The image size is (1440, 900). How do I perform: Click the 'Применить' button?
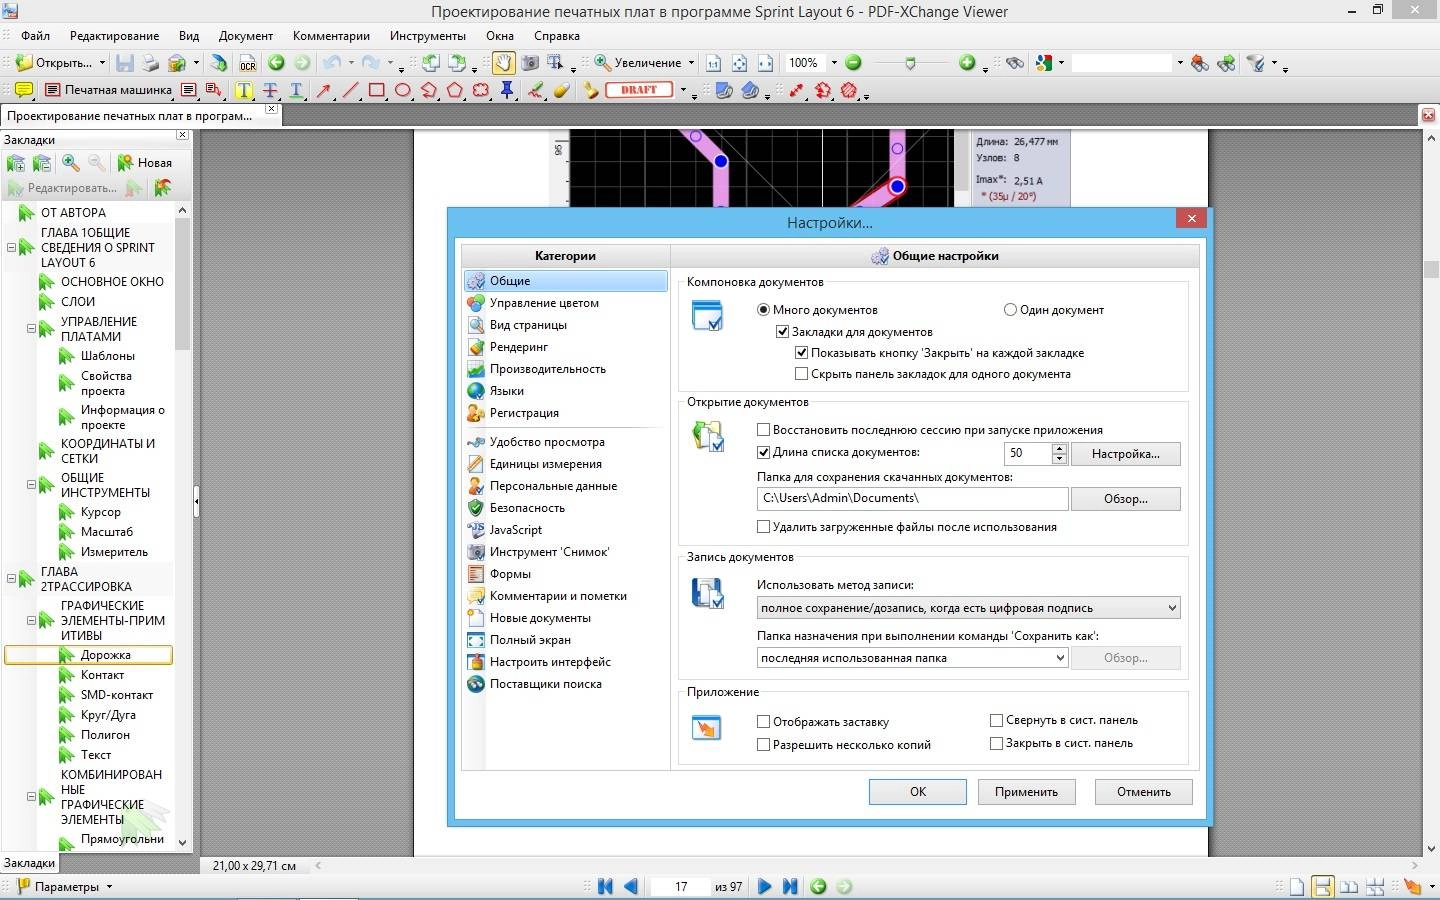point(1026,792)
